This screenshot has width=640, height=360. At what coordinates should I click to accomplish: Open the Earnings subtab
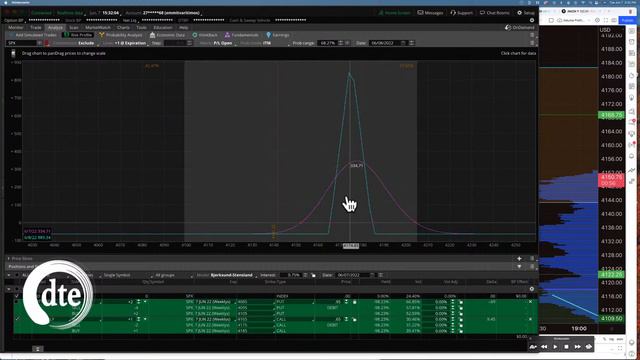pyautogui.click(x=278, y=35)
